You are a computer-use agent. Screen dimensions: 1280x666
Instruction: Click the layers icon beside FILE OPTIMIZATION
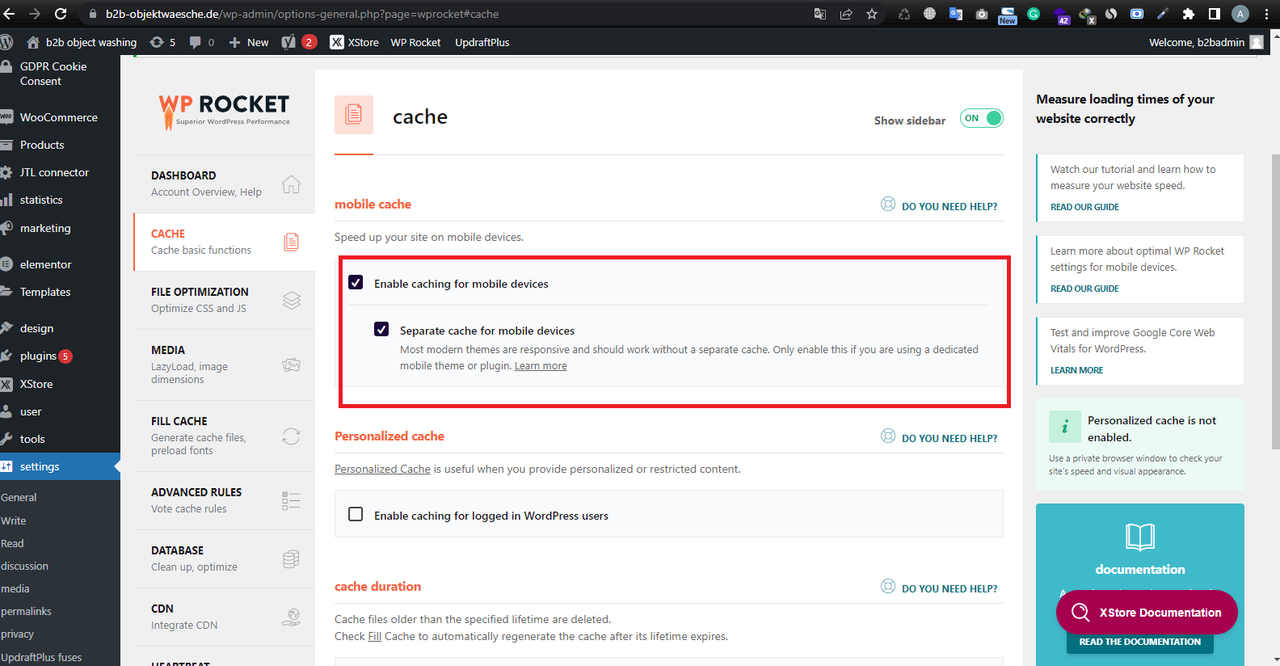pyautogui.click(x=291, y=300)
